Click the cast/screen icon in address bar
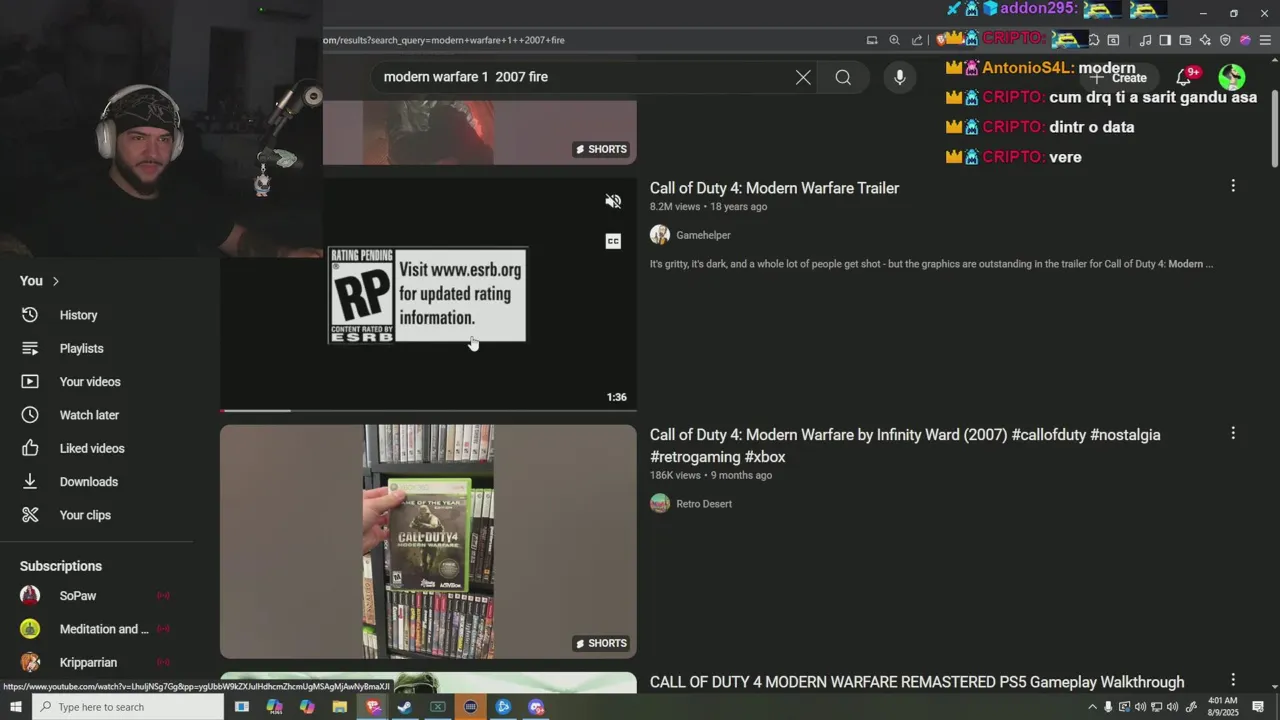The width and height of the screenshot is (1280, 720). pyautogui.click(x=872, y=40)
